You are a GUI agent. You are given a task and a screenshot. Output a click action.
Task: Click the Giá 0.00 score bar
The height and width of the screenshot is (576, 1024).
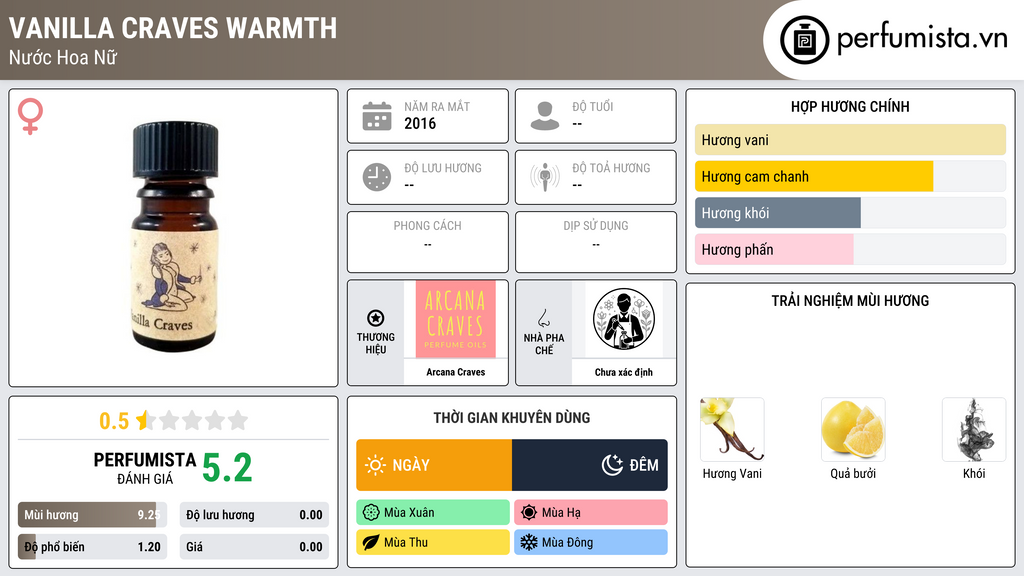[x=254, y=547]
